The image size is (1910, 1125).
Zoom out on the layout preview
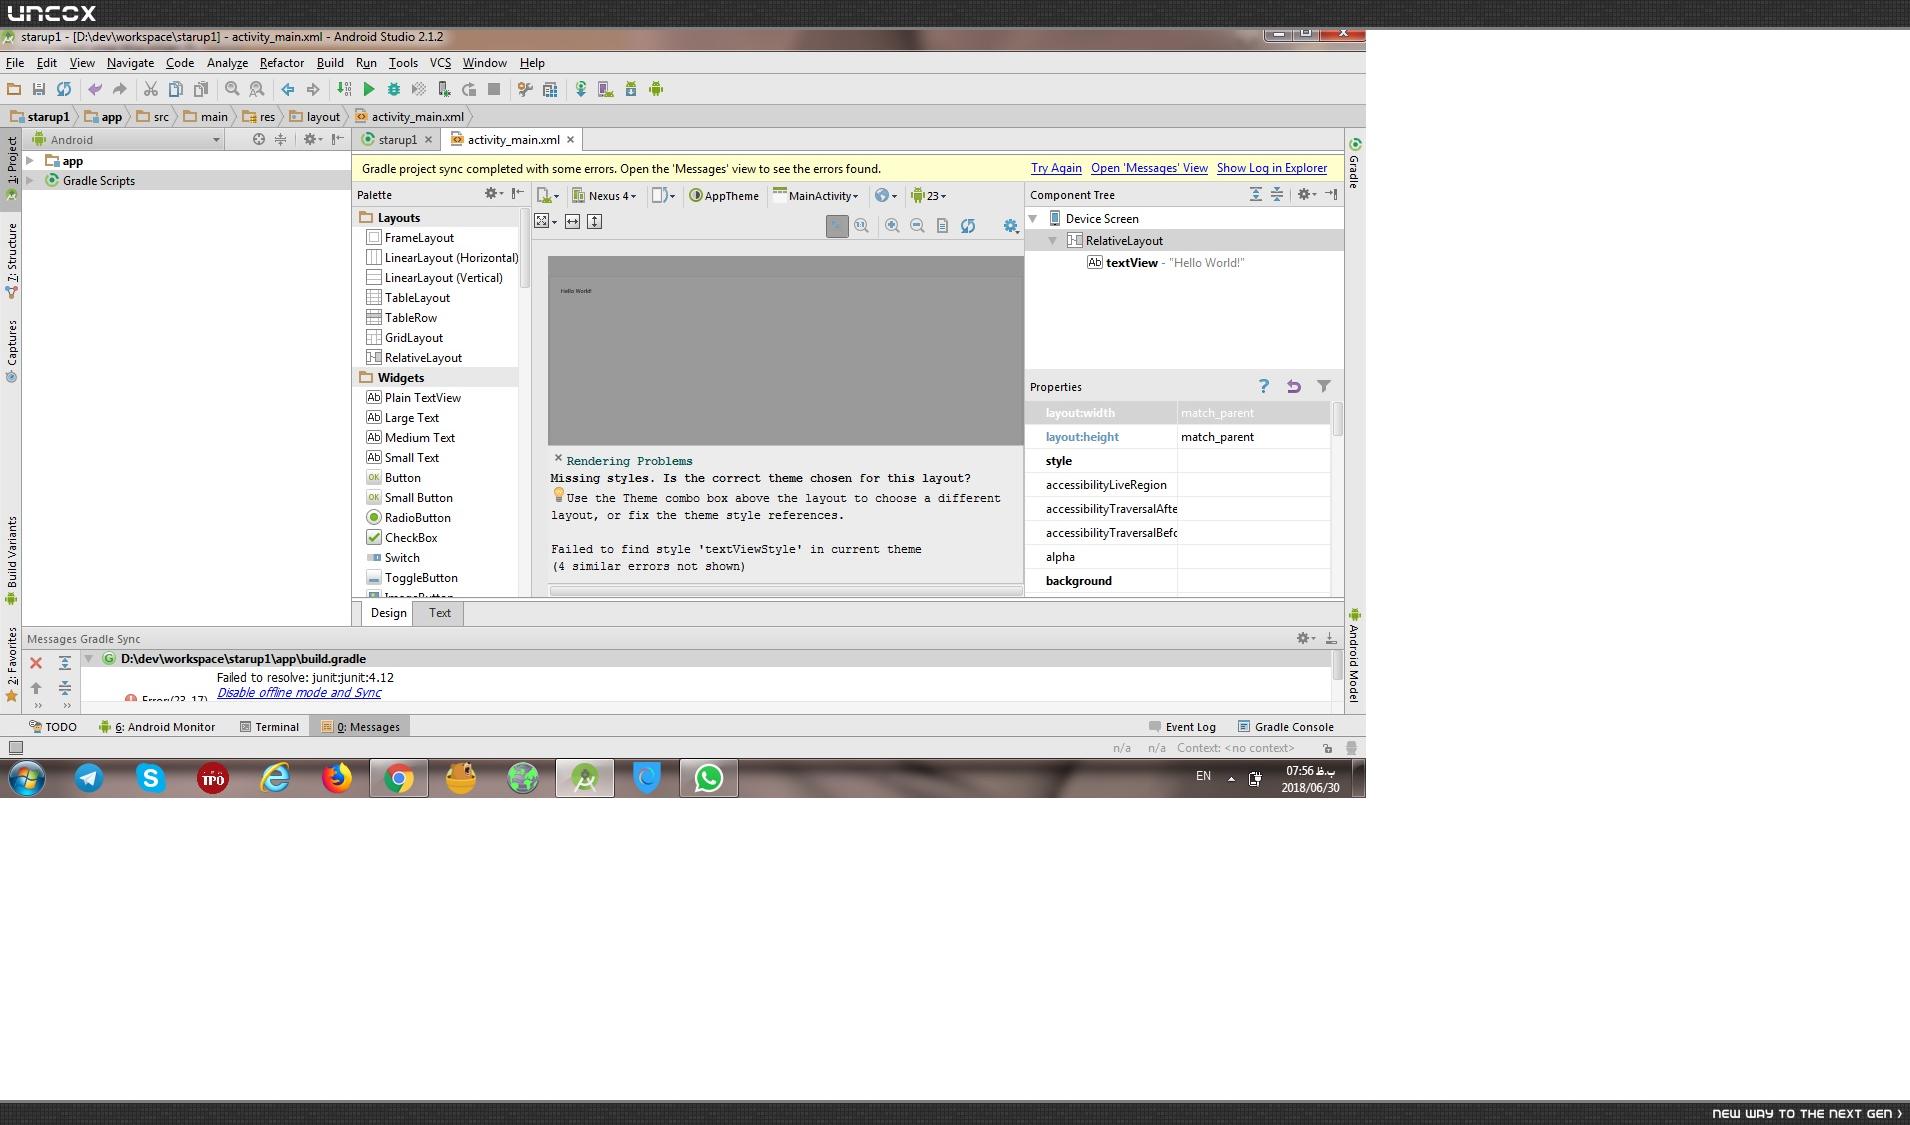[917, 226]
